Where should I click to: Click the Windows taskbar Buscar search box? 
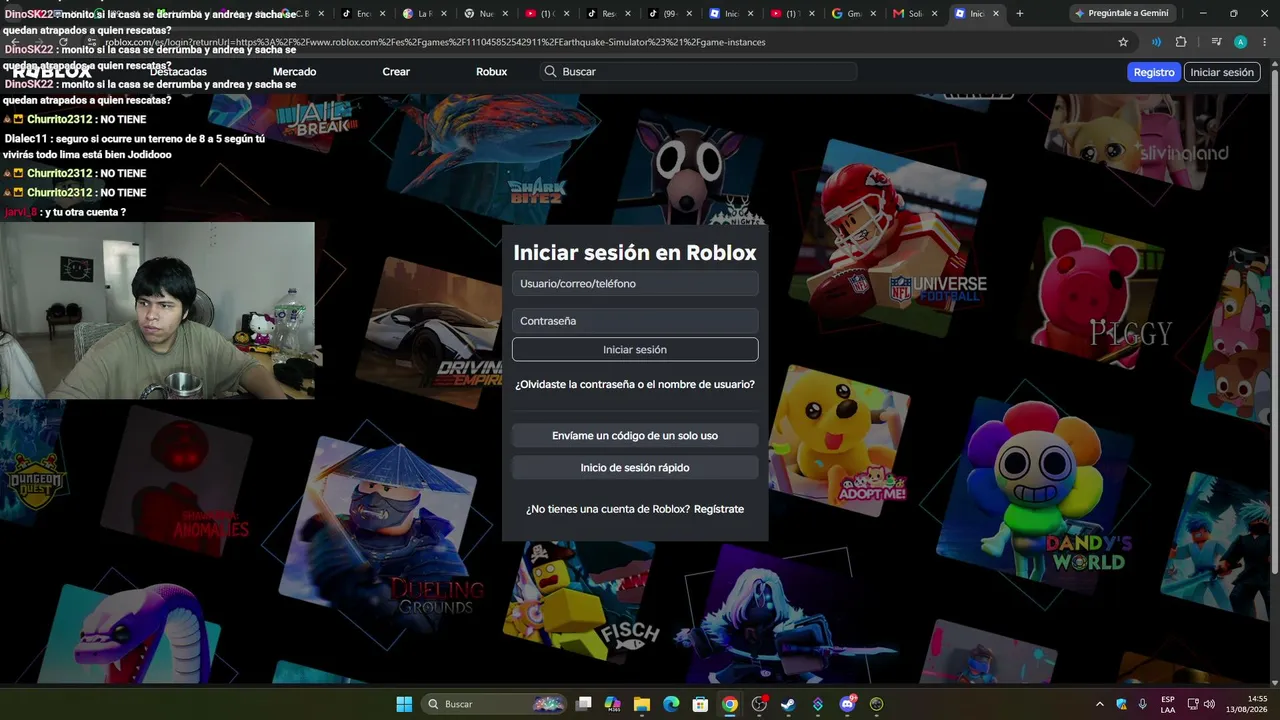tap(495, 704)
